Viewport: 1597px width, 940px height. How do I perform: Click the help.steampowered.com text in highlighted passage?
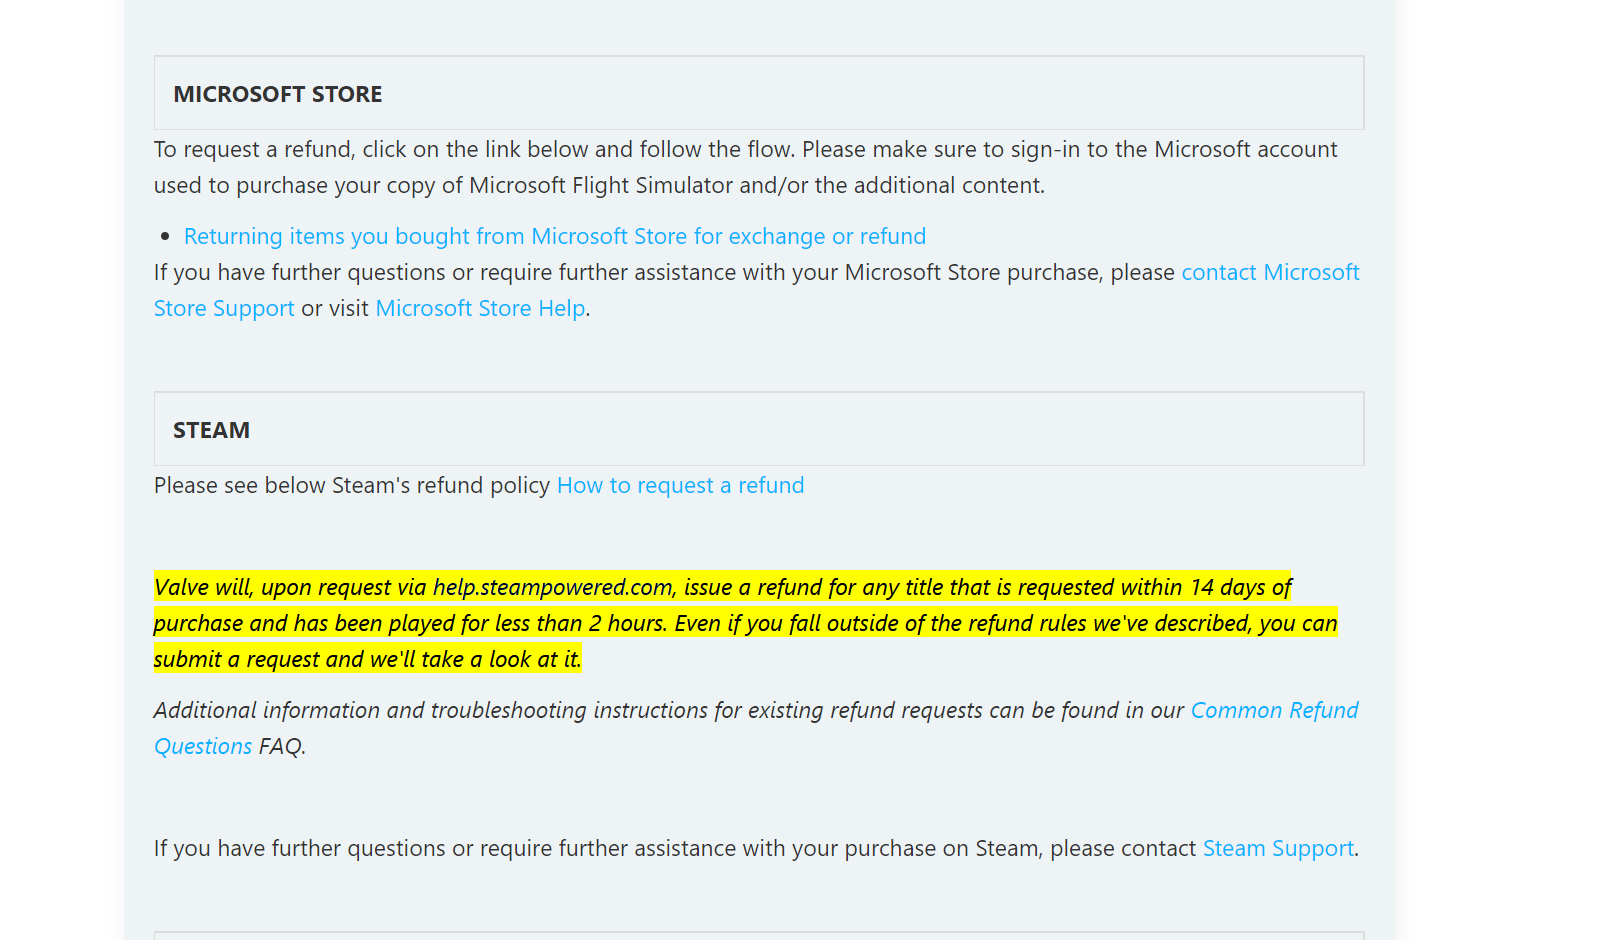click(553, 588)
